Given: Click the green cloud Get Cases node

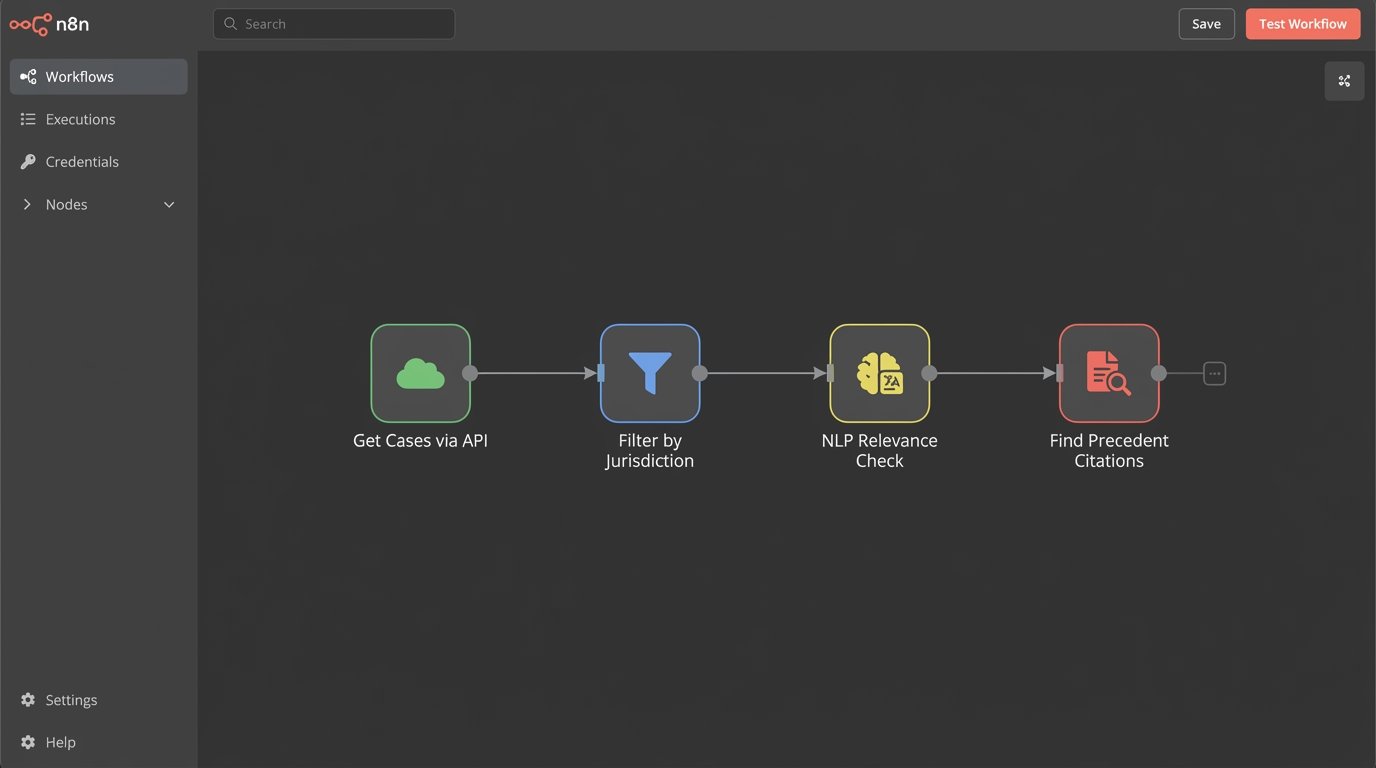Looking at the screenshot, I should [x=420, y=373].
